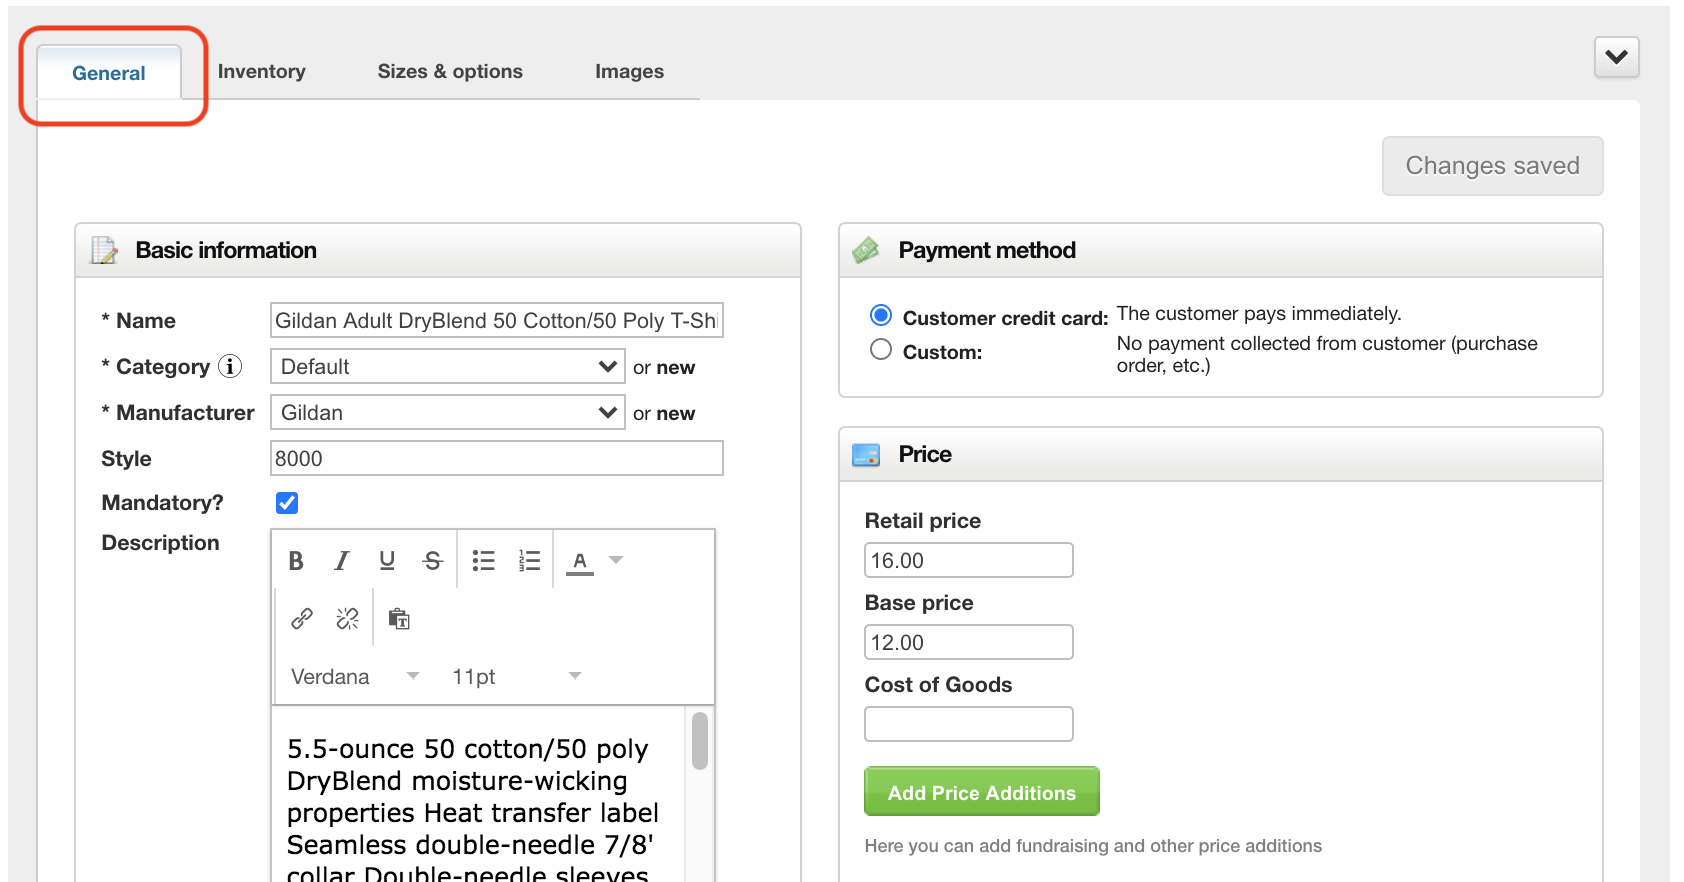Click the remove link icon
The height and width of the screenshot is (882, 1684).
347,619
